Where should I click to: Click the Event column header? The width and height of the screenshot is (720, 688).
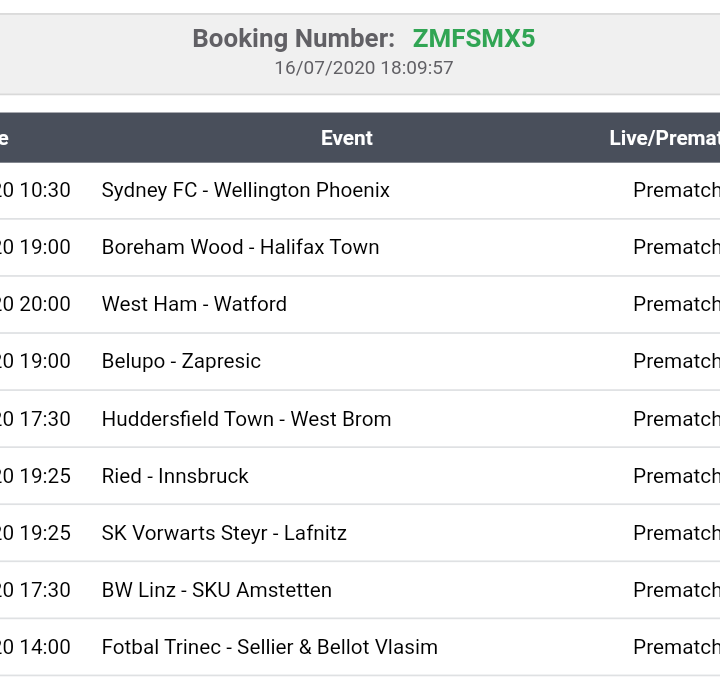point(346,138)
